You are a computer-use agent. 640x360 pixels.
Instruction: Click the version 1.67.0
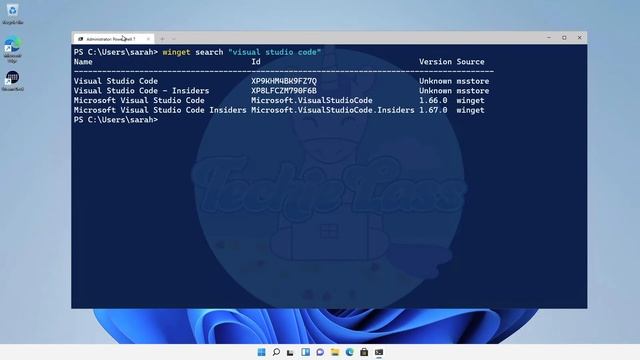click(433, 110)
